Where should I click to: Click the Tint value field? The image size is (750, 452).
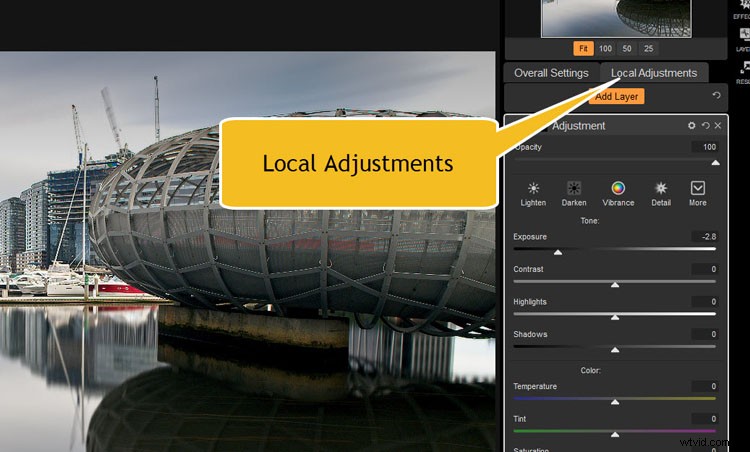705,419
